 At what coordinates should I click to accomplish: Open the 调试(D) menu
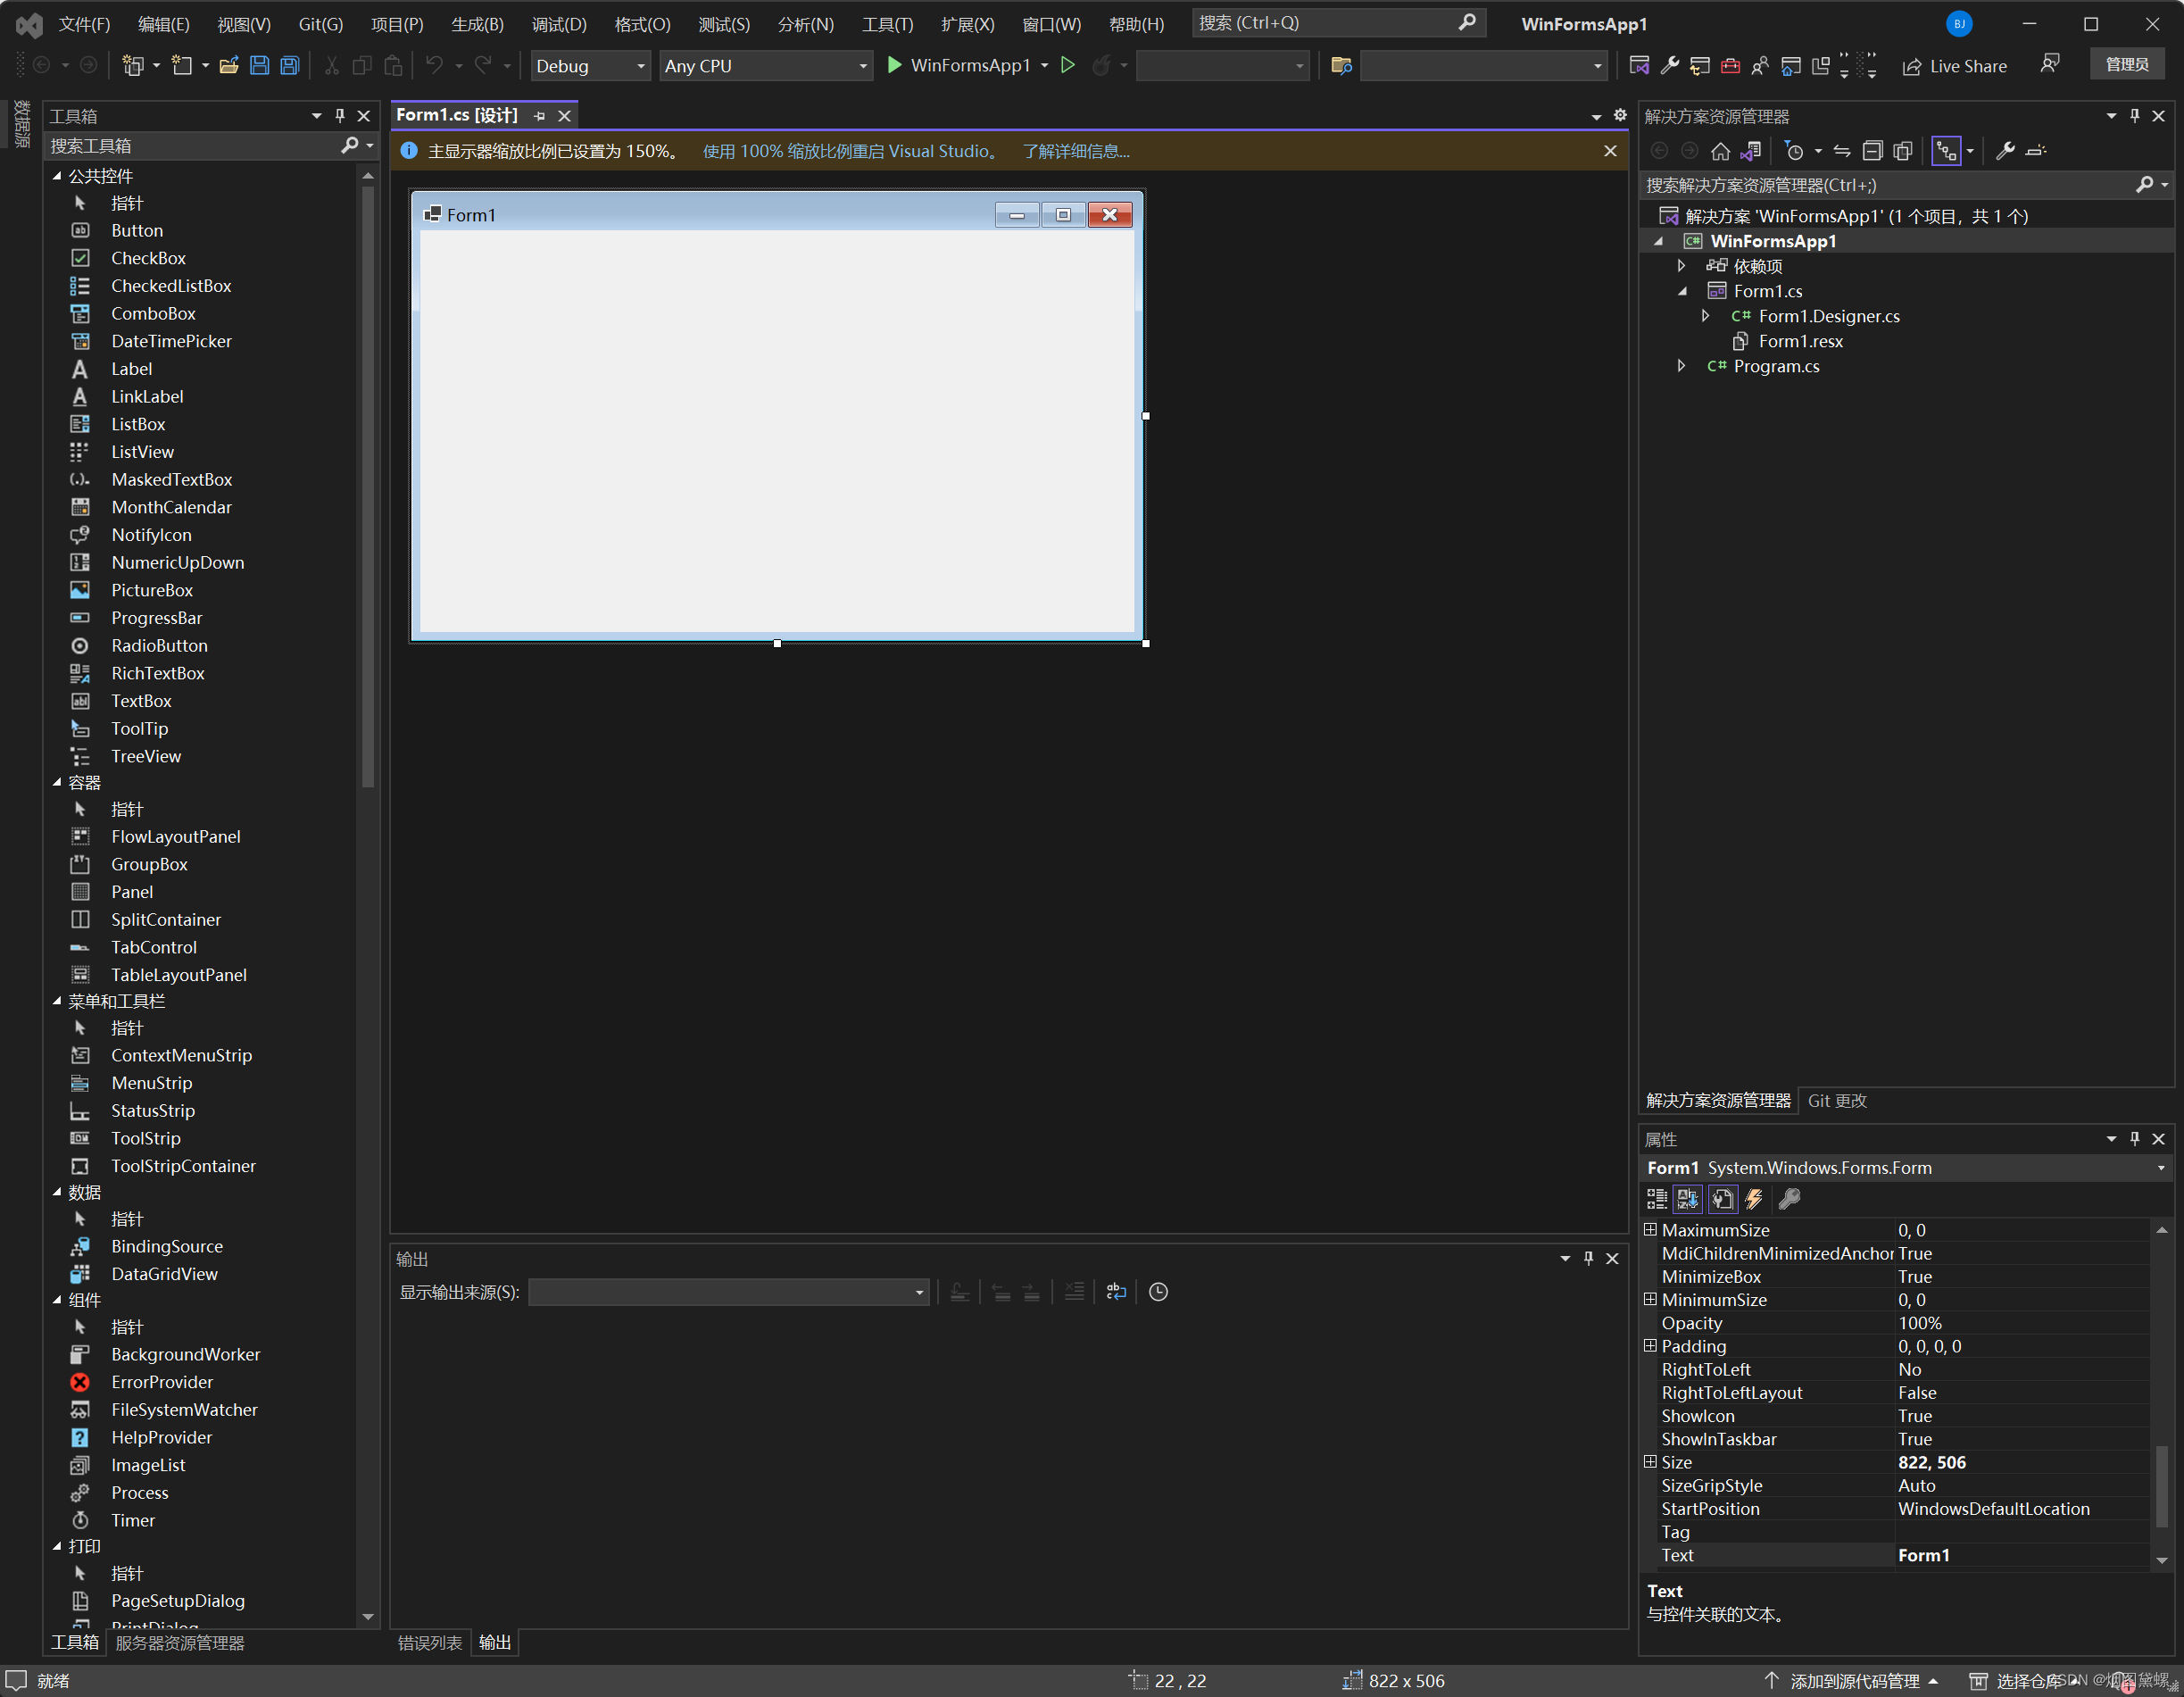point(559,24)
